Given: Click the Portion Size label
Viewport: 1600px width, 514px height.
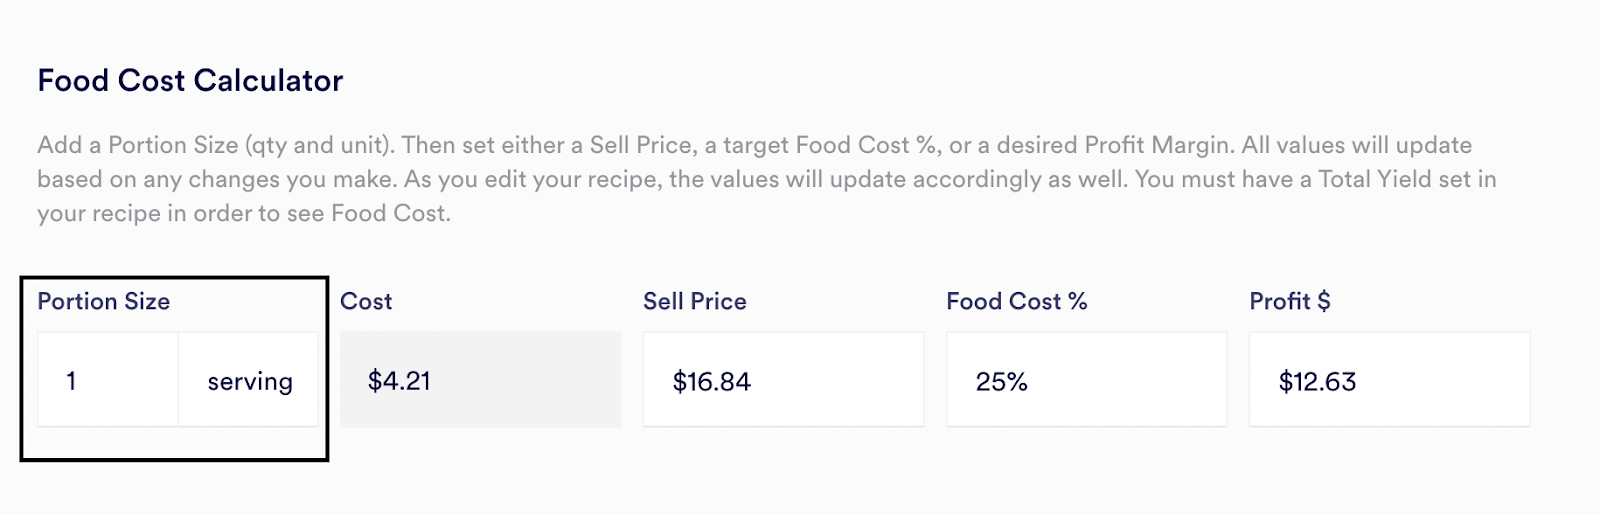Looking at the screenshot, I should 103,301.
